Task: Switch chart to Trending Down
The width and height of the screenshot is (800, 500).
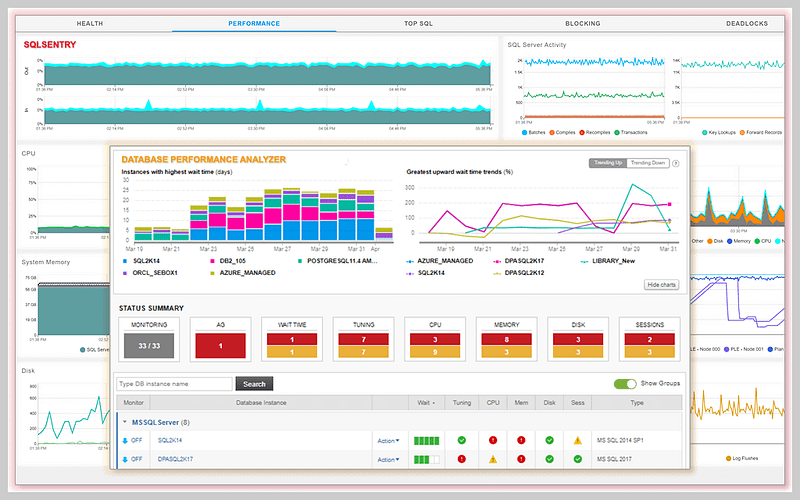Action: (x=648, y=163)
